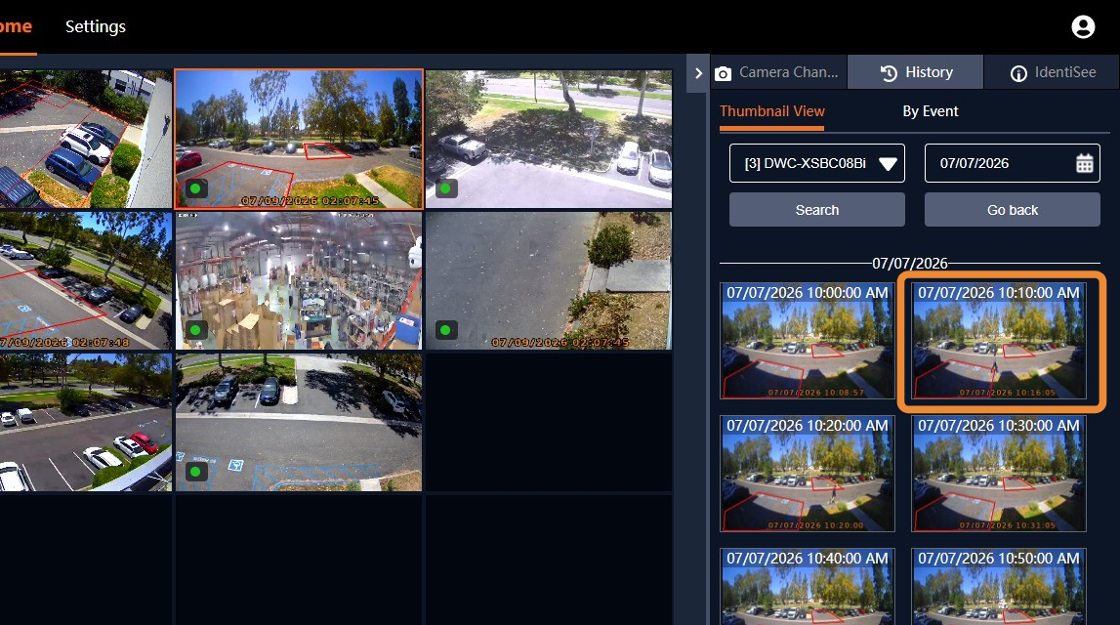1120x625 pixels.
Task: Open the 10:00:00 AM history thumbnail
Action: [x=807, y=340]
